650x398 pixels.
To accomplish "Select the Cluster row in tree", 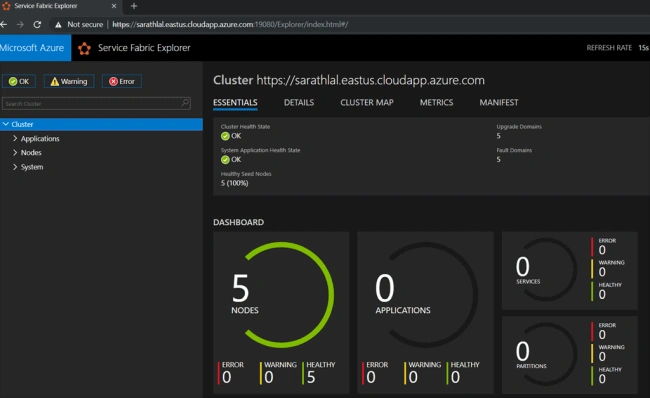I will 101,124.
